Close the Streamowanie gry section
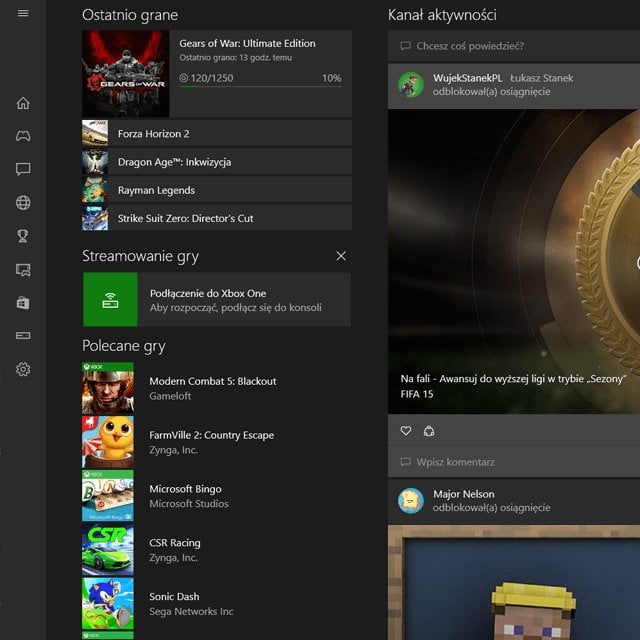This screenshot has height=640, width=640. pos(341,256)
